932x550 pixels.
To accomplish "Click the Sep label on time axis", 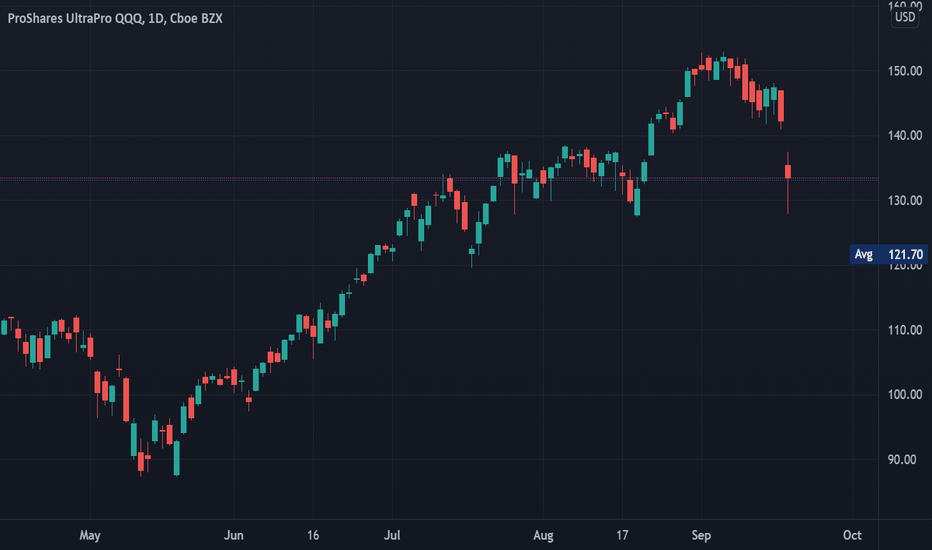I will 701,535.
